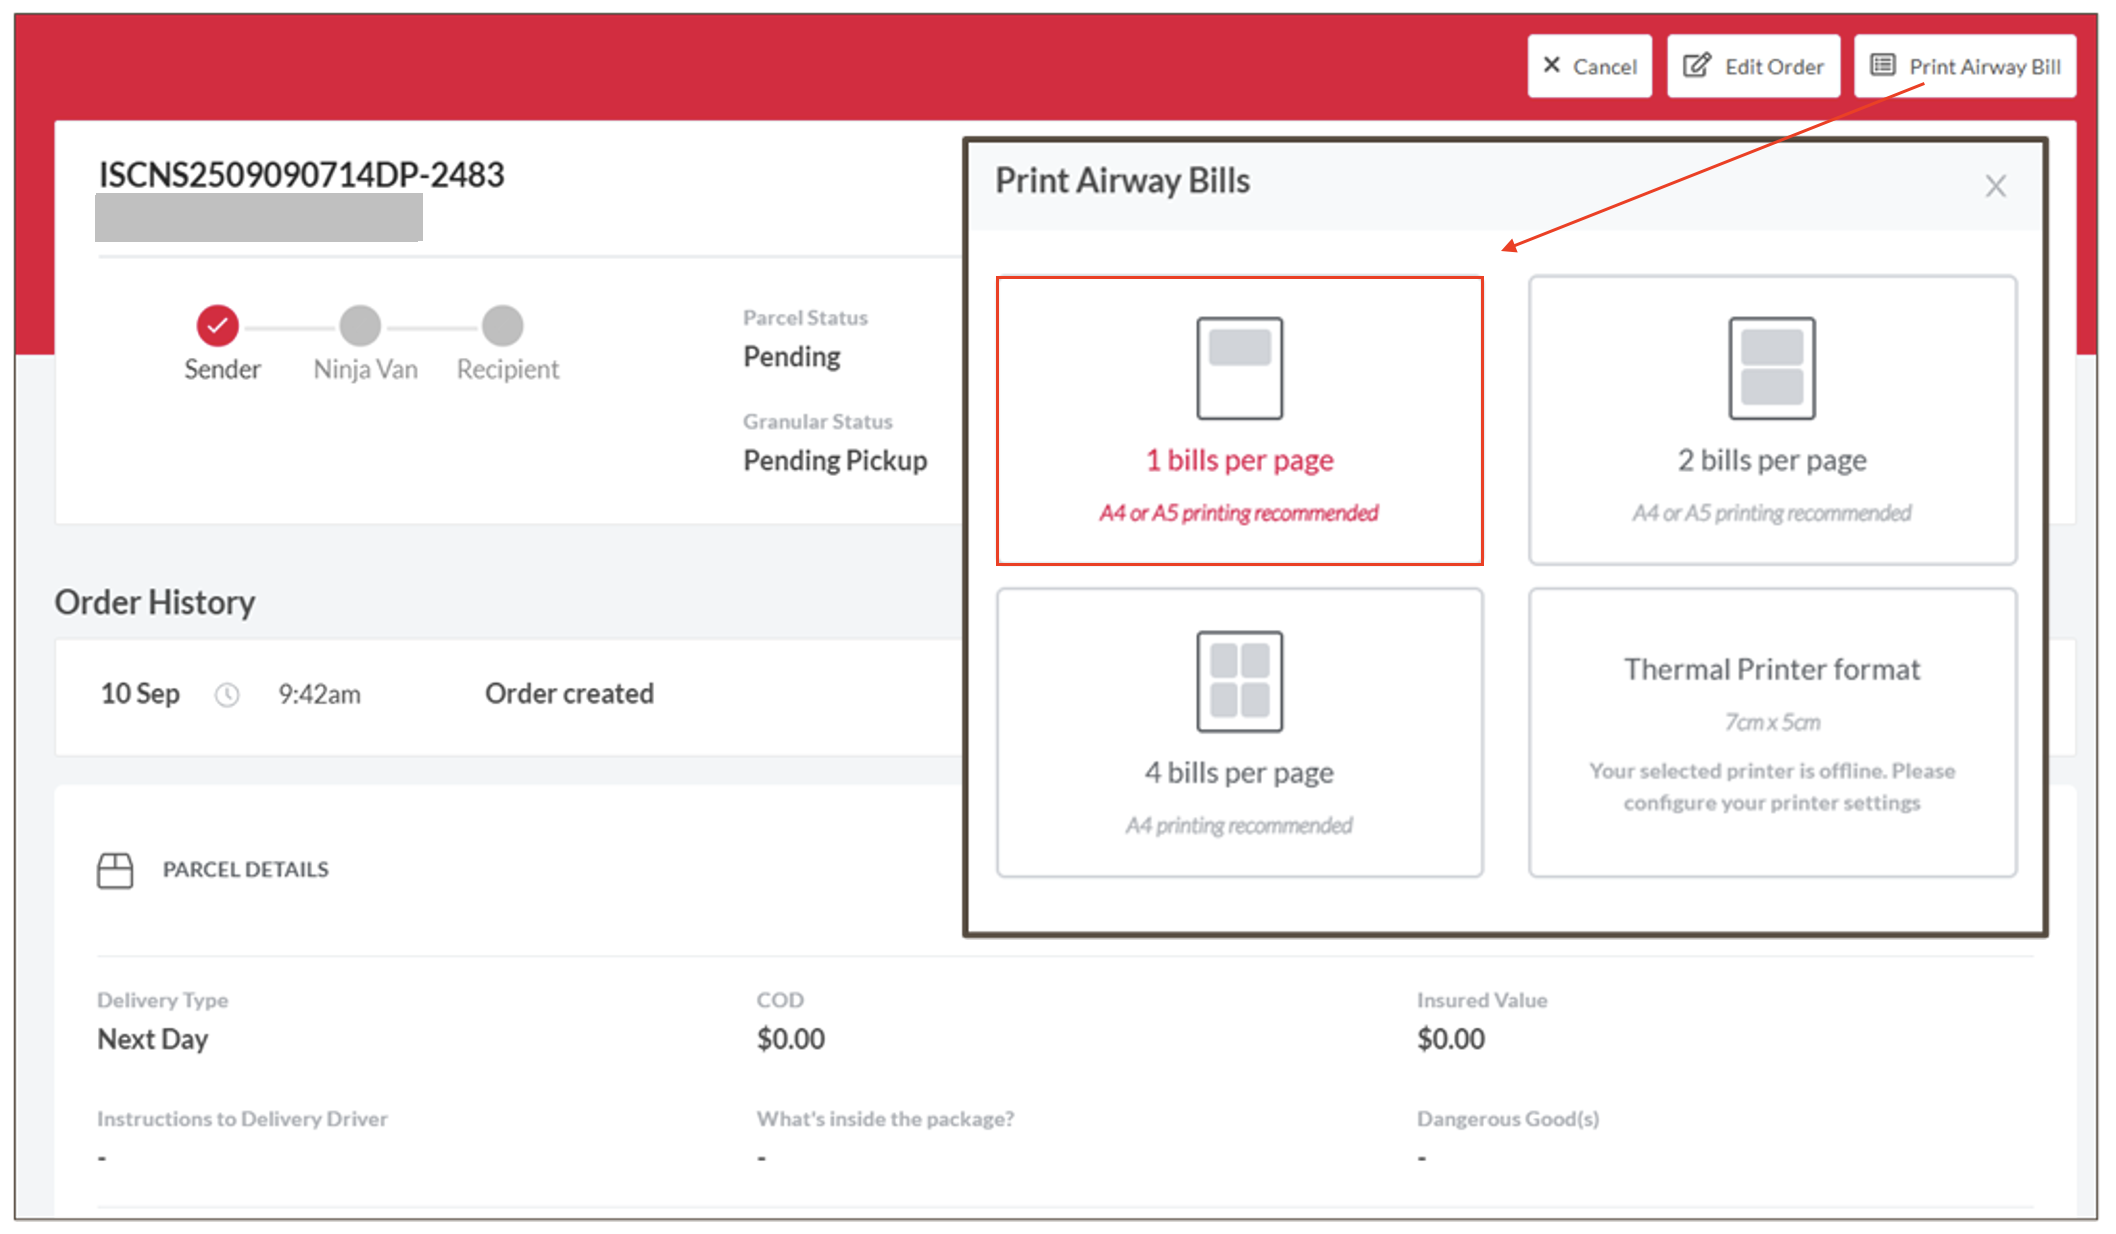Screen dimensions: 2116x1234
Task: Click the Order created history entry
Action: tap(569, 694)
